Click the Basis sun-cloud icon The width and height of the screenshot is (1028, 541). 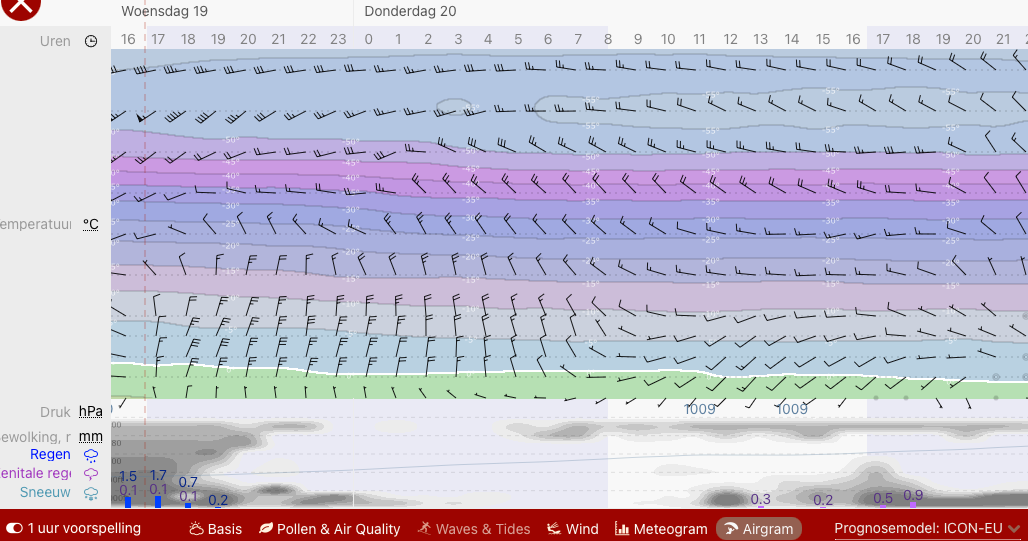(195, 529)
